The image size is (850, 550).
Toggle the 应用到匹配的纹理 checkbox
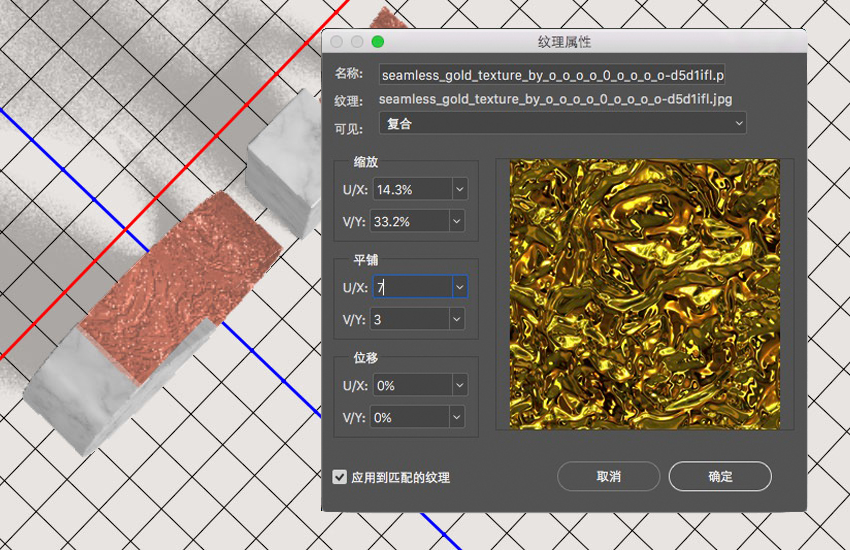[x=339, y=477]
